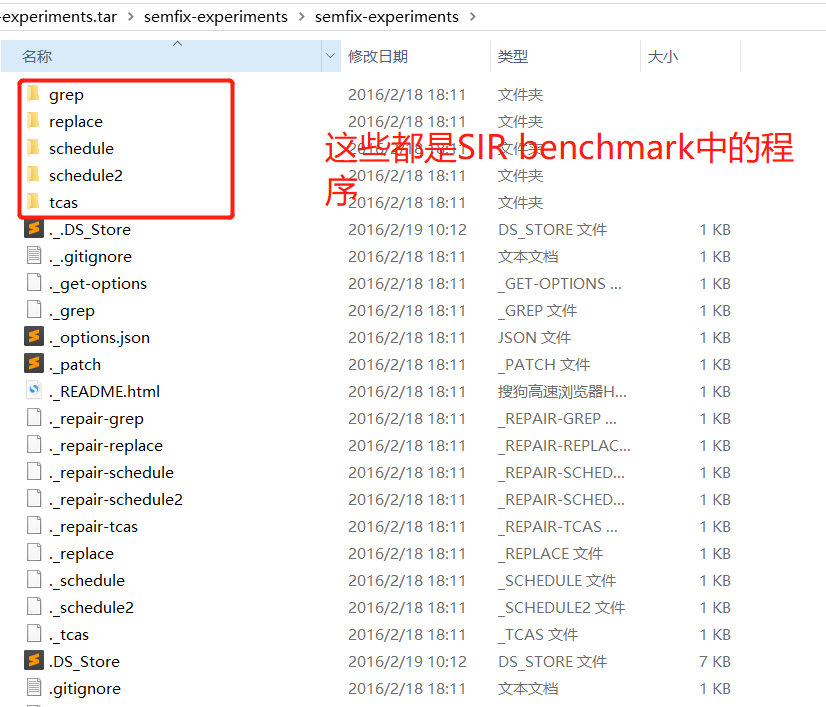
Task: Open breadcrumb chevron after last semfix-experiments
Action: coord(471,16)
